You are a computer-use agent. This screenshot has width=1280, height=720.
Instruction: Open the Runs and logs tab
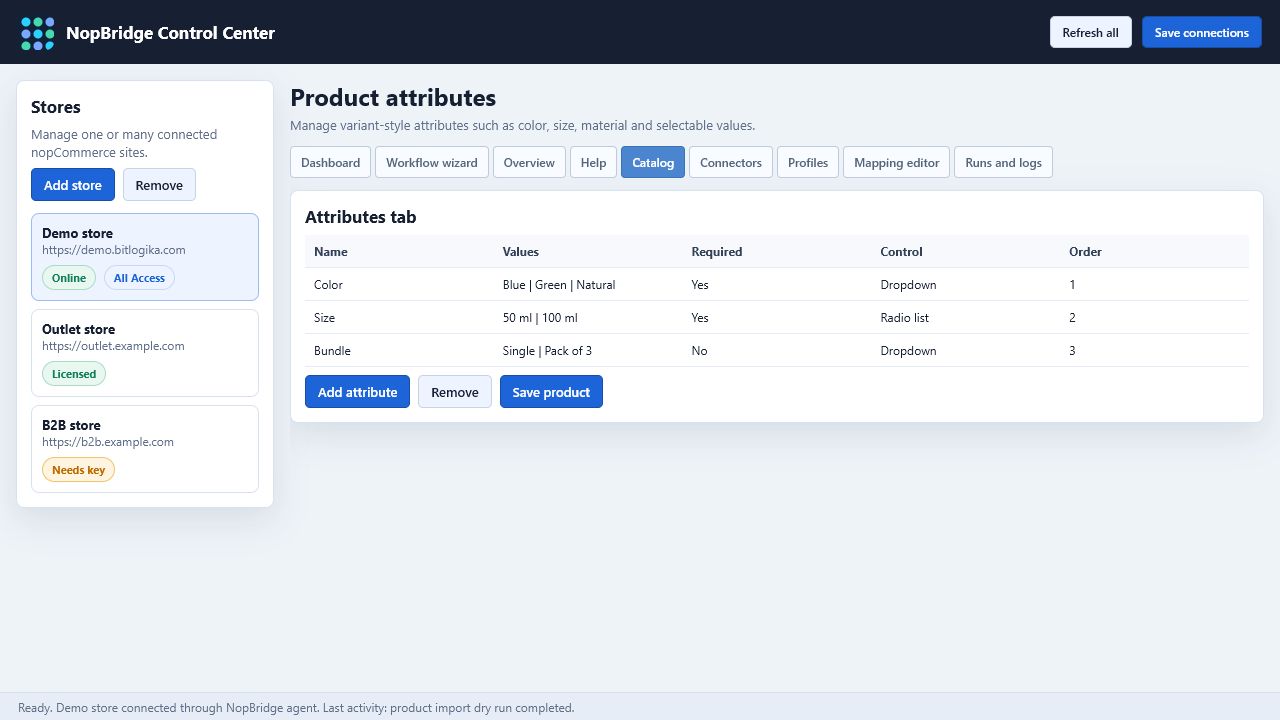(x=1003, y=162)
